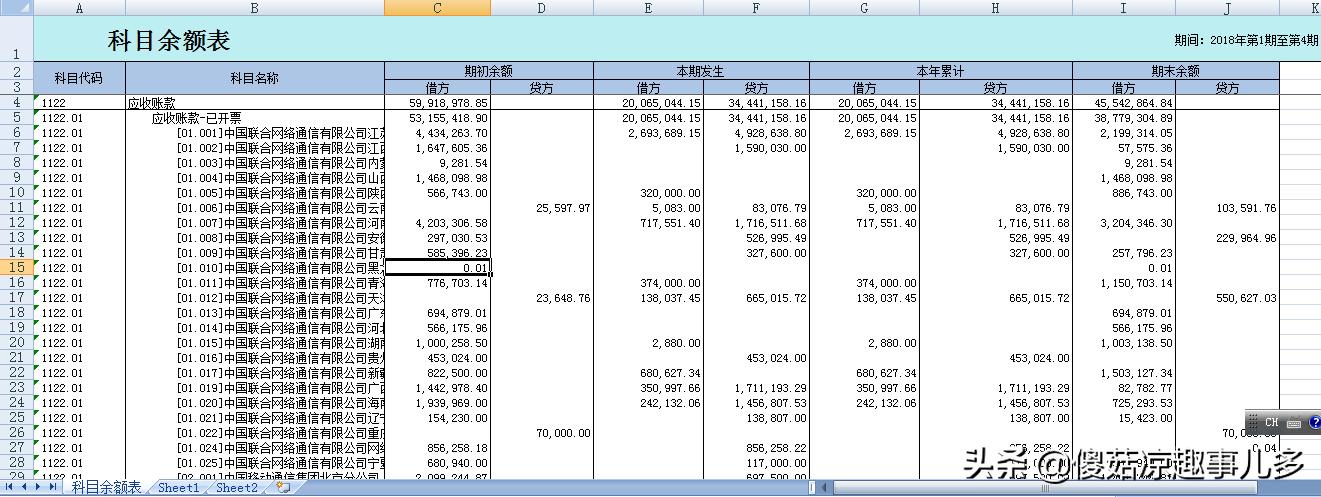Select column B header
Viewport: 1321px width, 497px height.
[x=254, y=7]
